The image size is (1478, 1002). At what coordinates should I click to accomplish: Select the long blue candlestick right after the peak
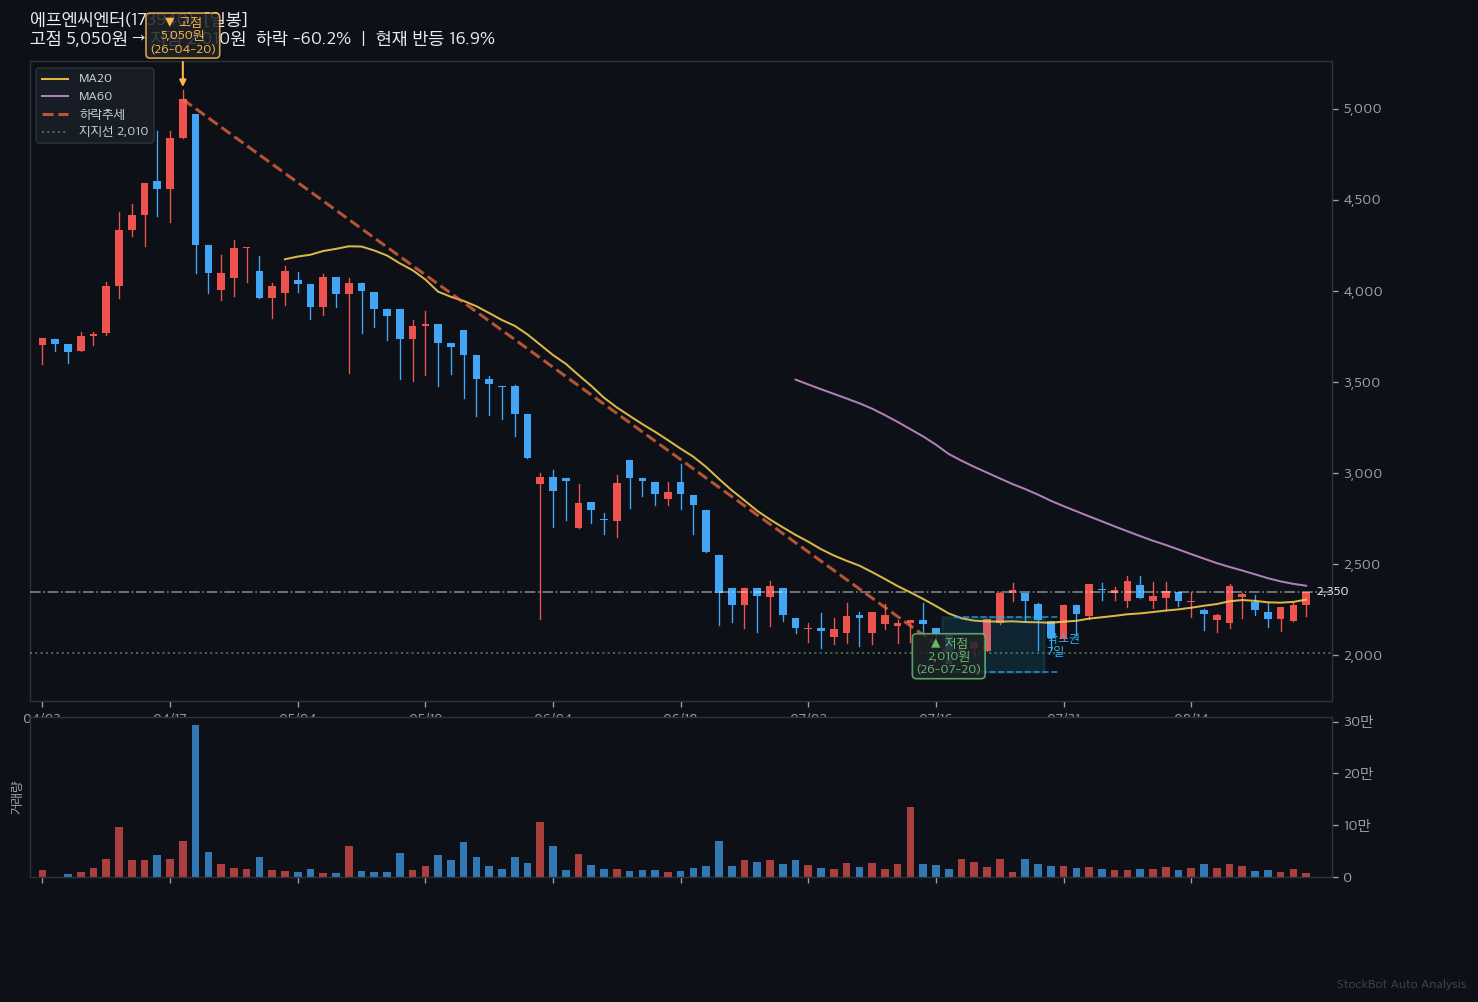pyautogui.click(x=196, y=180)
